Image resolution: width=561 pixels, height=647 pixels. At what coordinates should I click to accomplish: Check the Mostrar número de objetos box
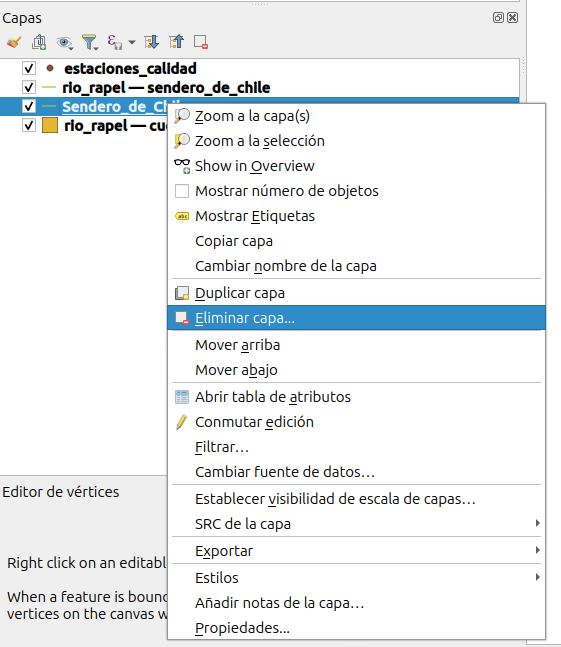pos(182,191)
